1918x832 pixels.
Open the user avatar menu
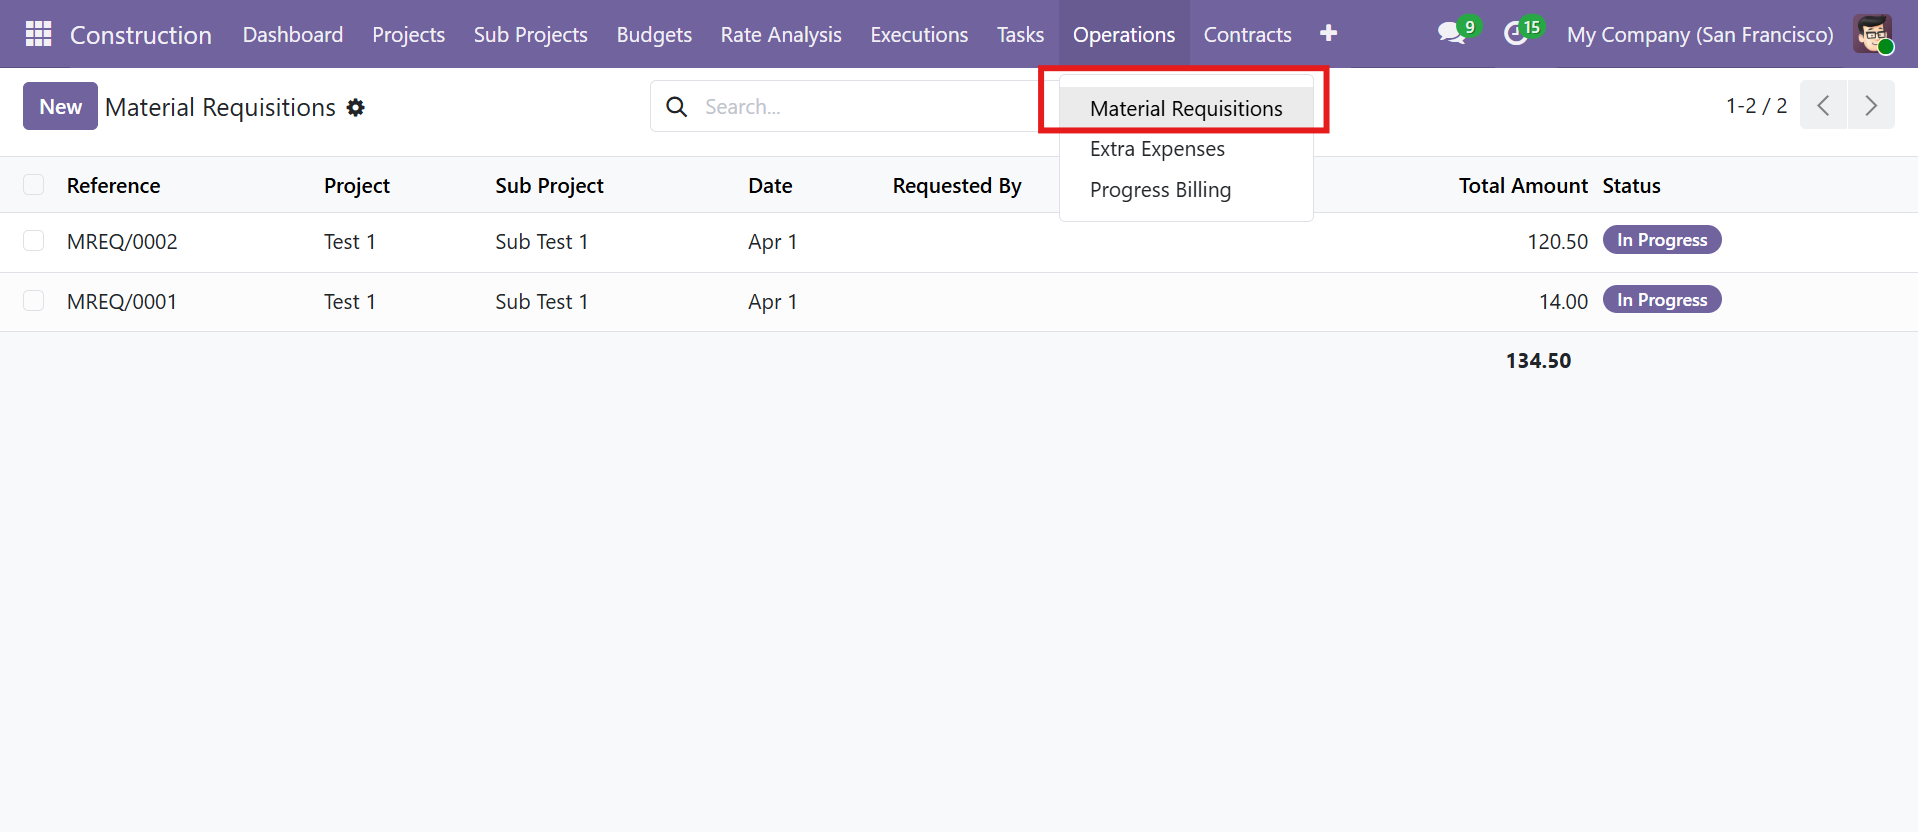tap(1873, 34)
